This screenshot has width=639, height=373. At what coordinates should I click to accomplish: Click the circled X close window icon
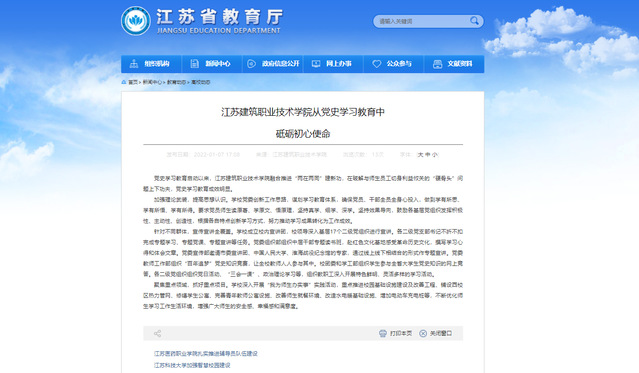423,333
